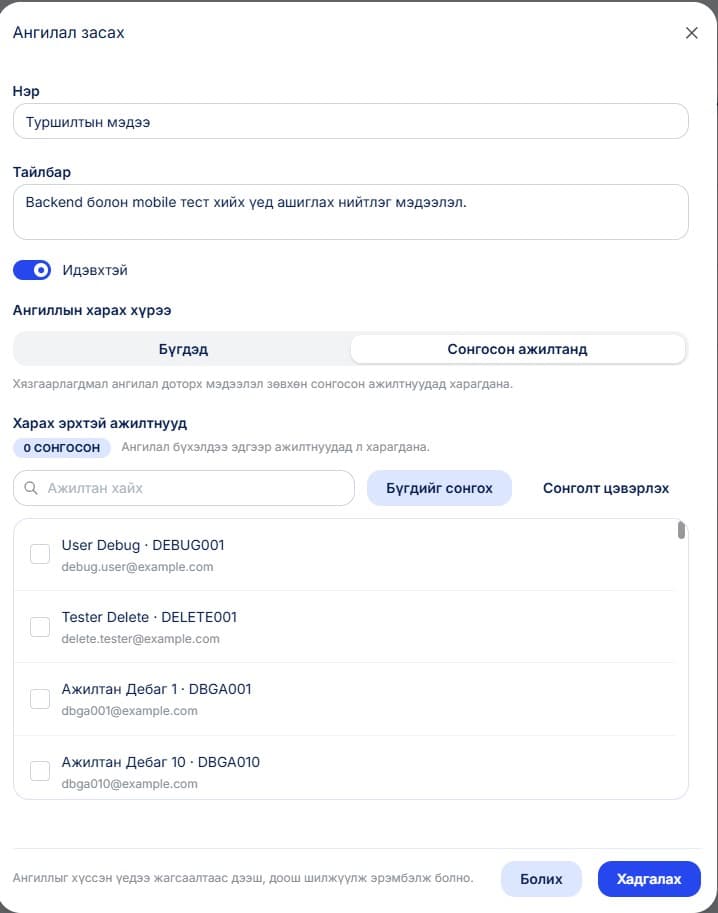Close the Ангилал засах dialog
The height and width of the screenshot is (913, 718).
pos(691,33)
